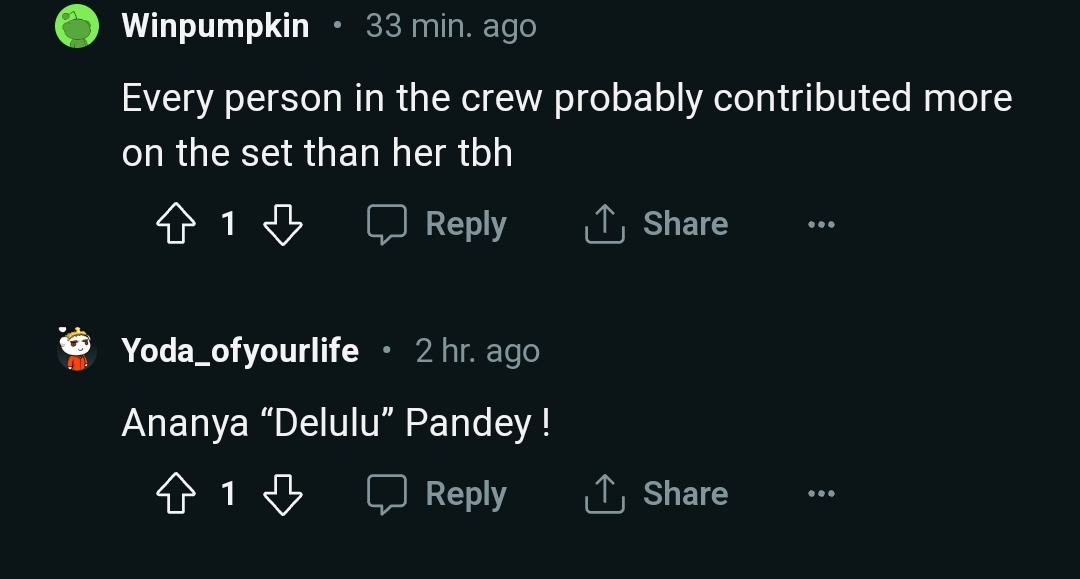The height and width of the screenshot is (579, 1080).
Task: Visit the Yoda_ofyourlife username profile
Action: click(240, 351)
